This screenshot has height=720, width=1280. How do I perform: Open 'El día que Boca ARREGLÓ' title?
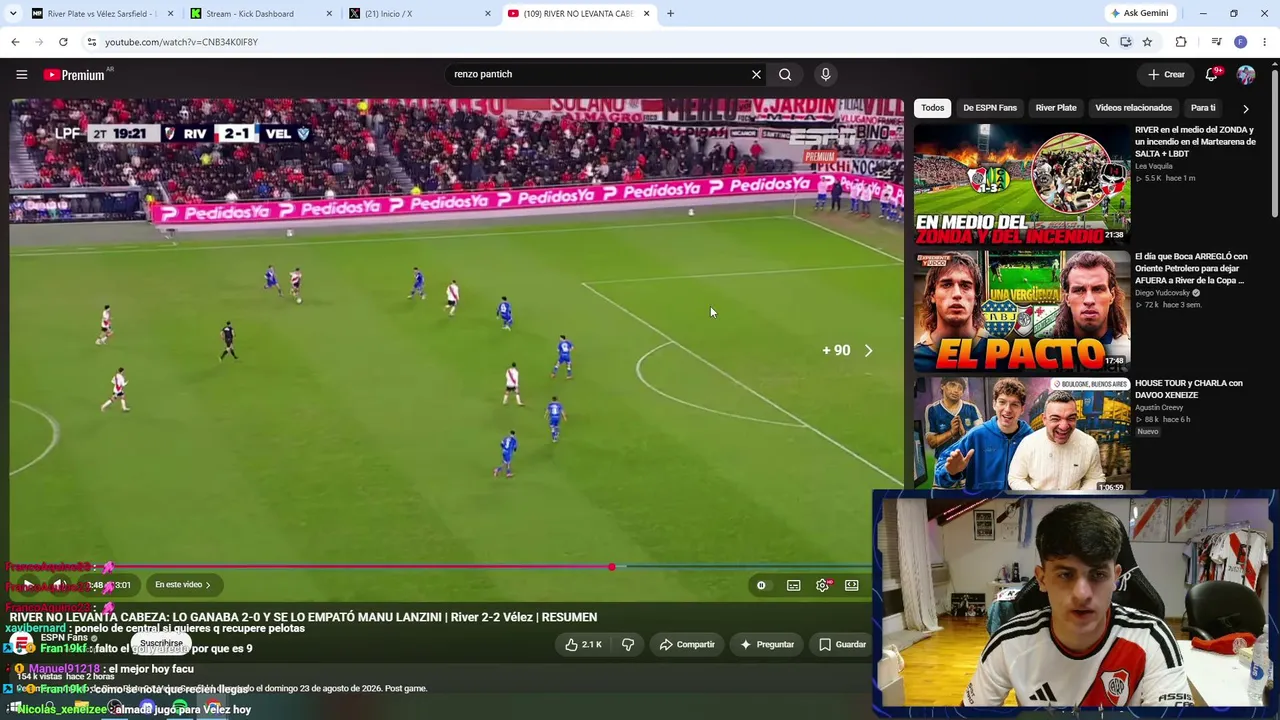coord(1191,269)
